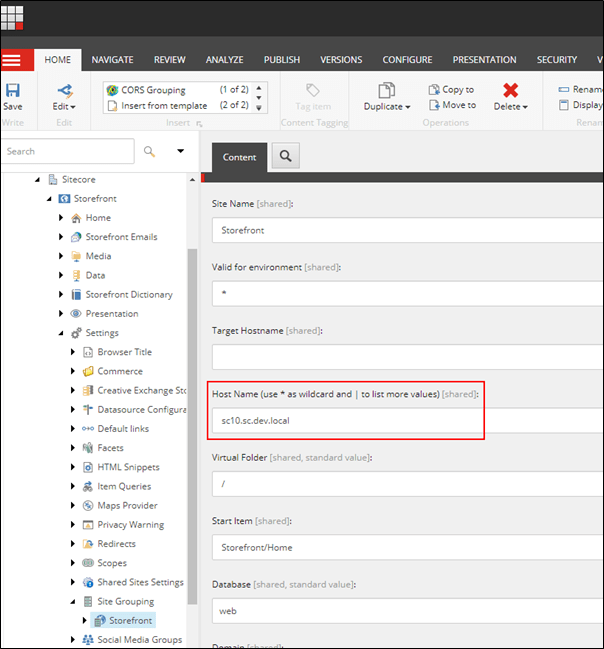Click the Rename ribbon button
Screen dimensions: 604x649
[x=580, y=89]
